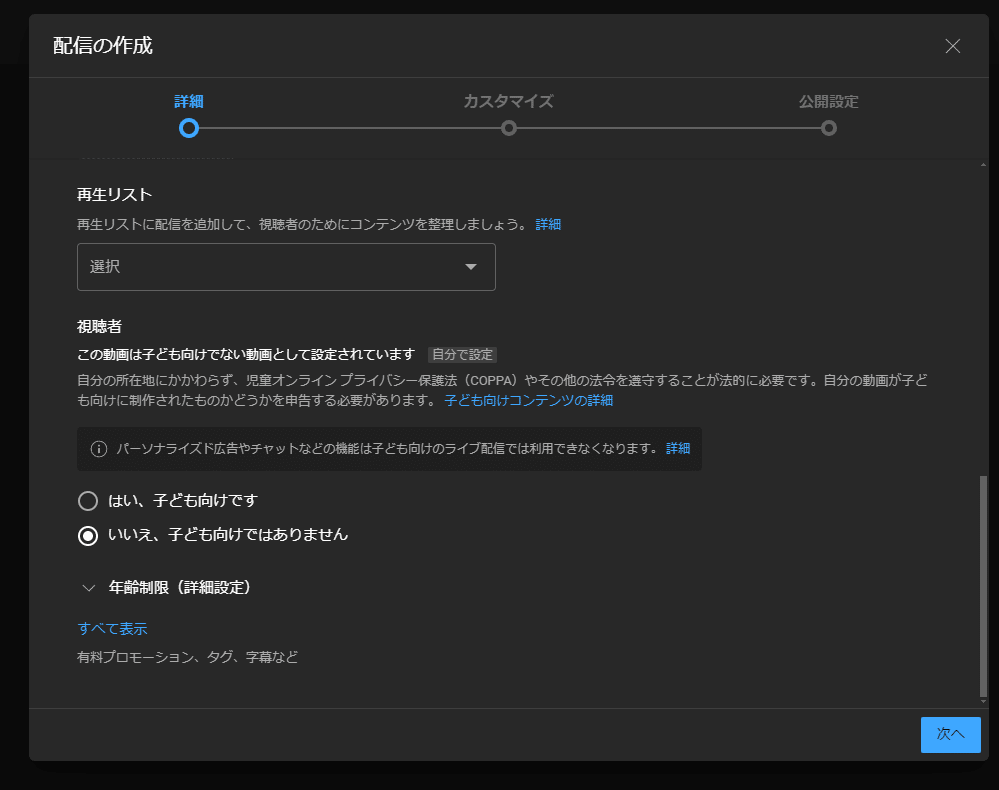Select はい、子ども向けです radio button

[x=88, y=501]
